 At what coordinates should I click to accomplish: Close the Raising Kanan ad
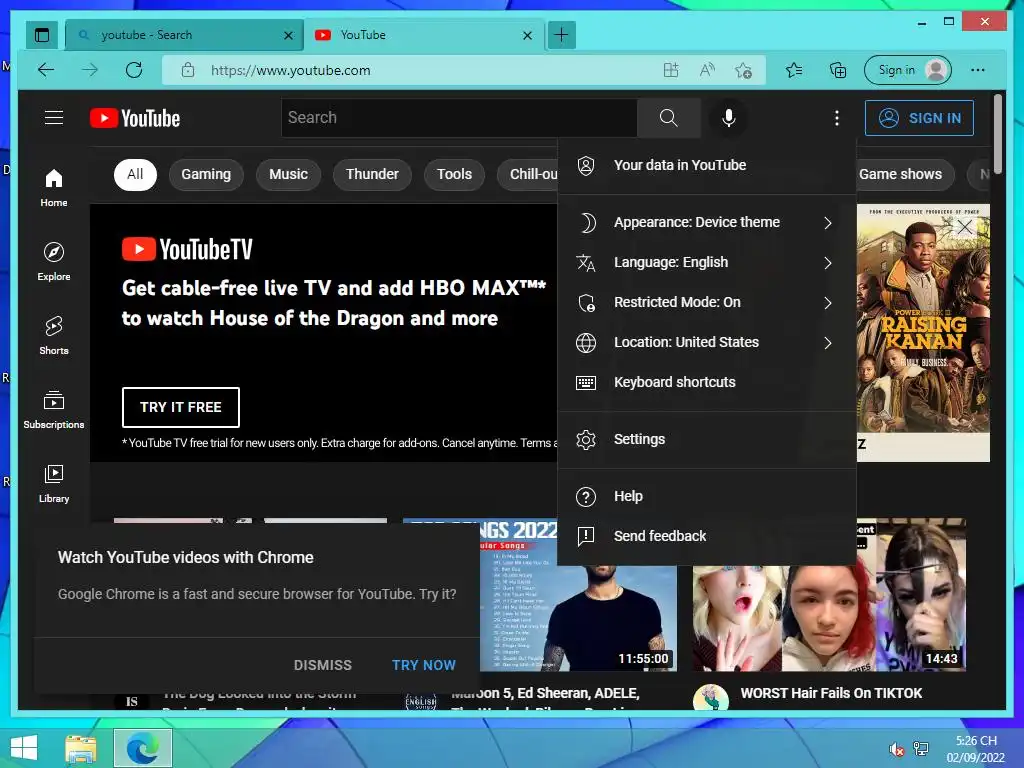[965, 227]
